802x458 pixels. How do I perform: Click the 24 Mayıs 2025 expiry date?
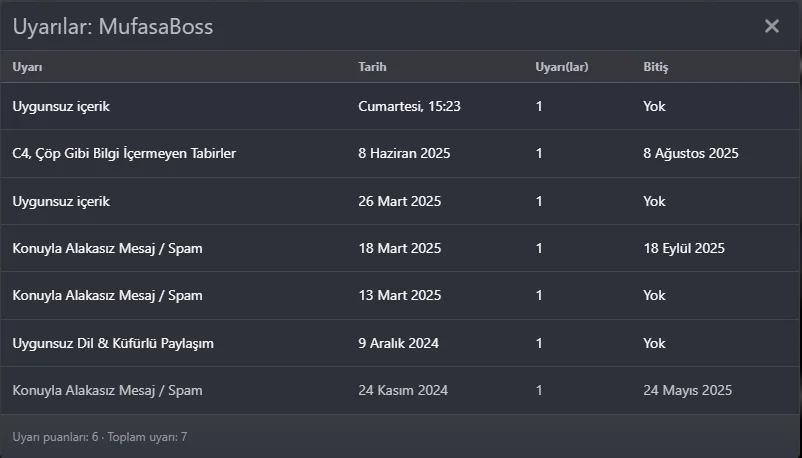687,390
